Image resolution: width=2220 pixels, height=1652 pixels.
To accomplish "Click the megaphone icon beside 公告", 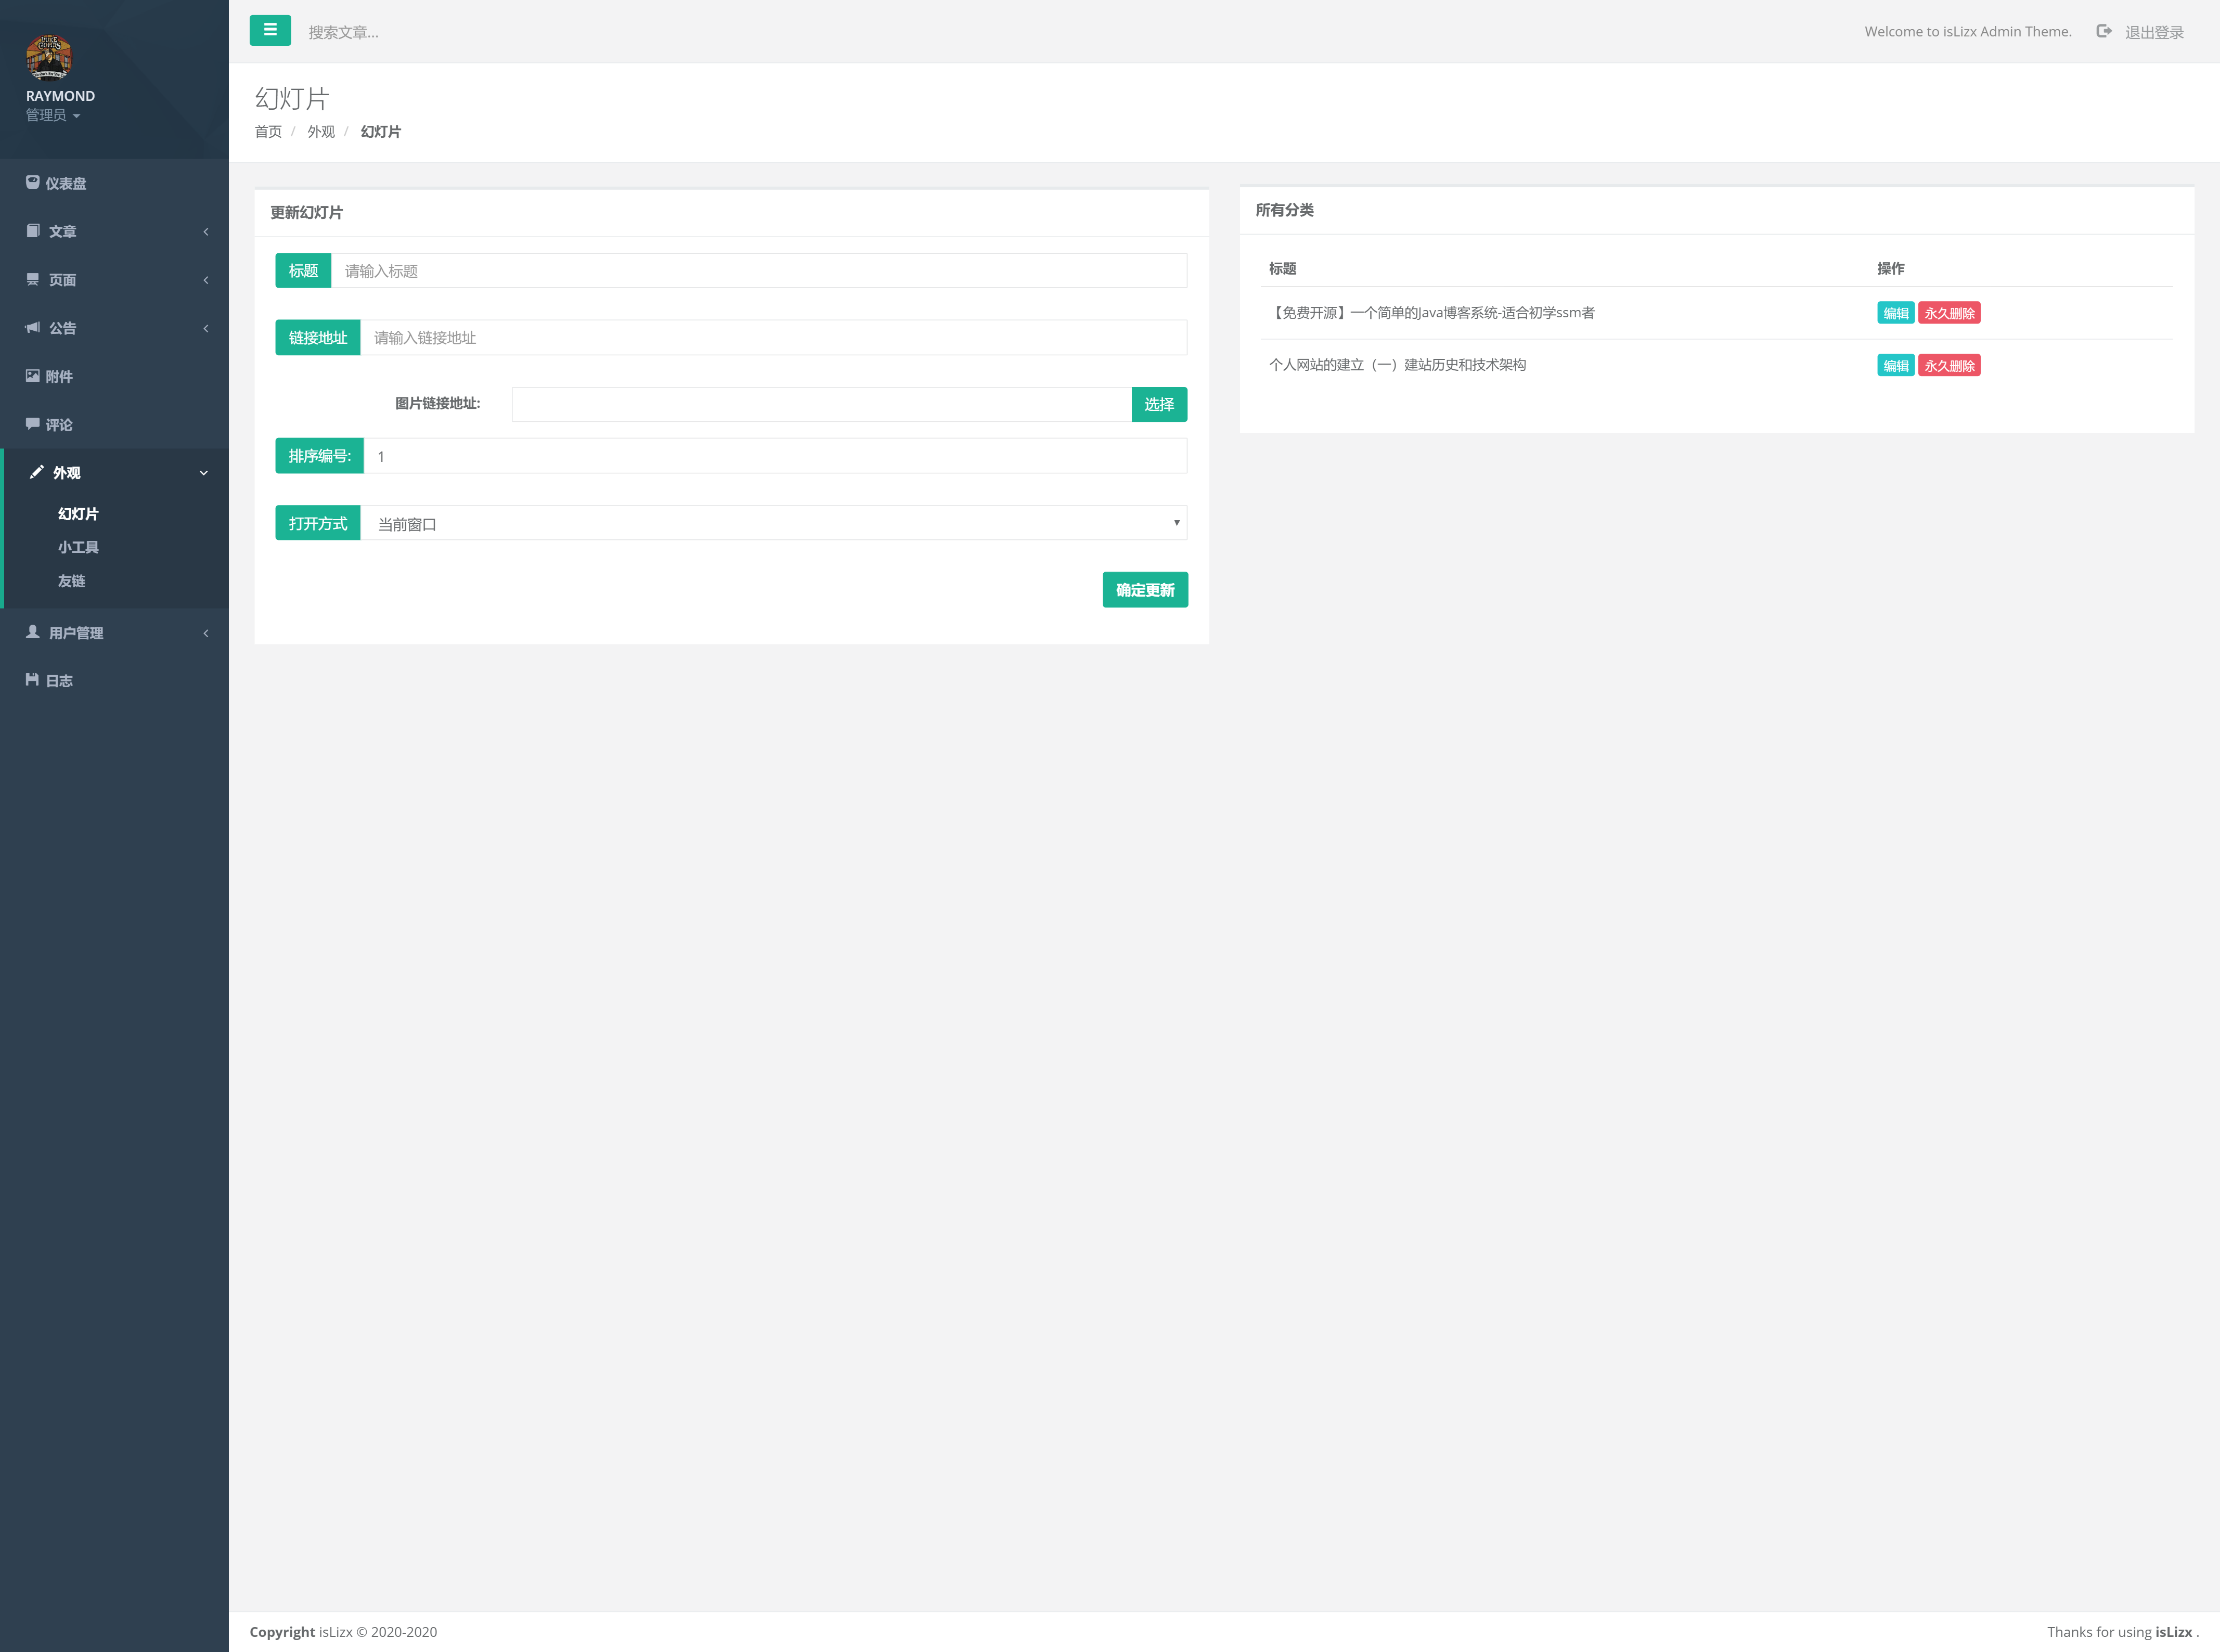I will click(32, 328).
